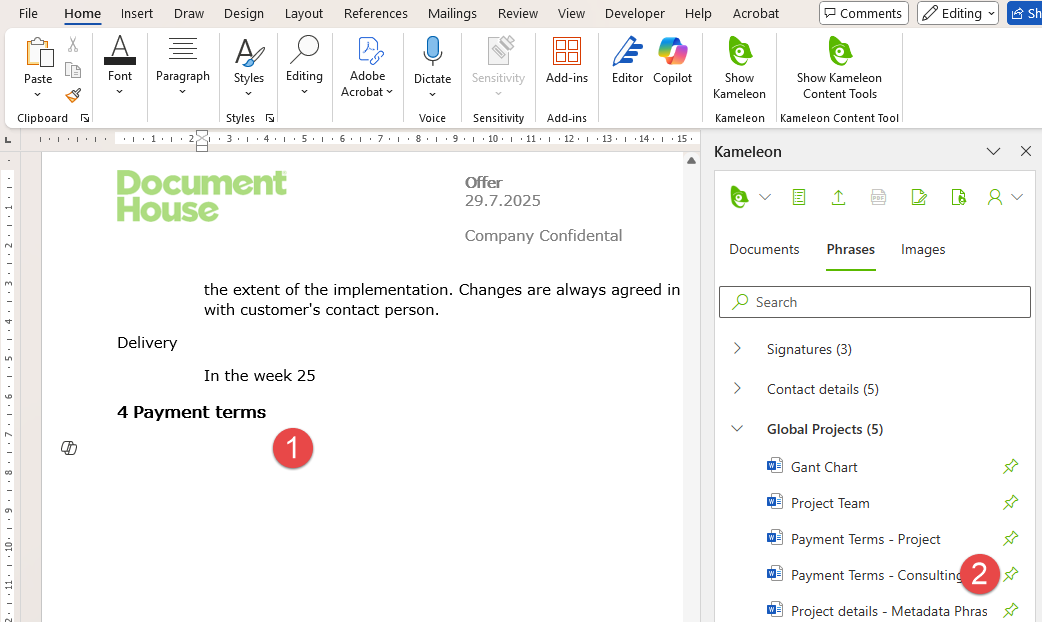The image size is (1042, 622).
Task: Click Show Kameleon Content Tools icon
Action: 838,53
